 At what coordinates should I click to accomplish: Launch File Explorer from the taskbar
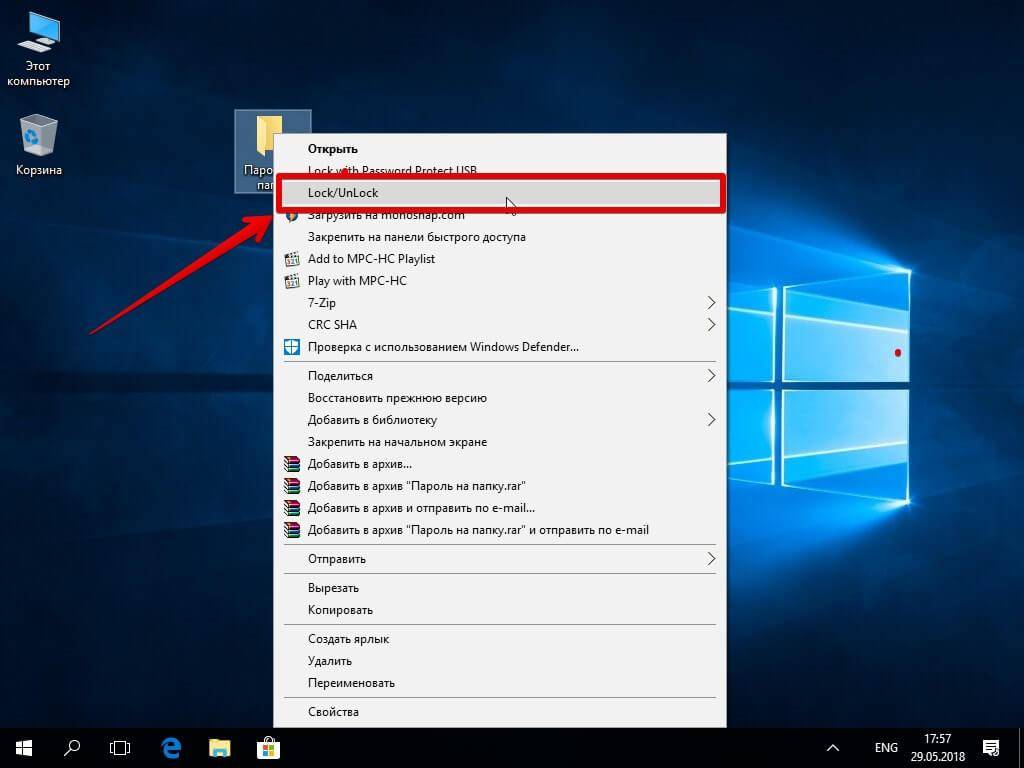[219, 748]
